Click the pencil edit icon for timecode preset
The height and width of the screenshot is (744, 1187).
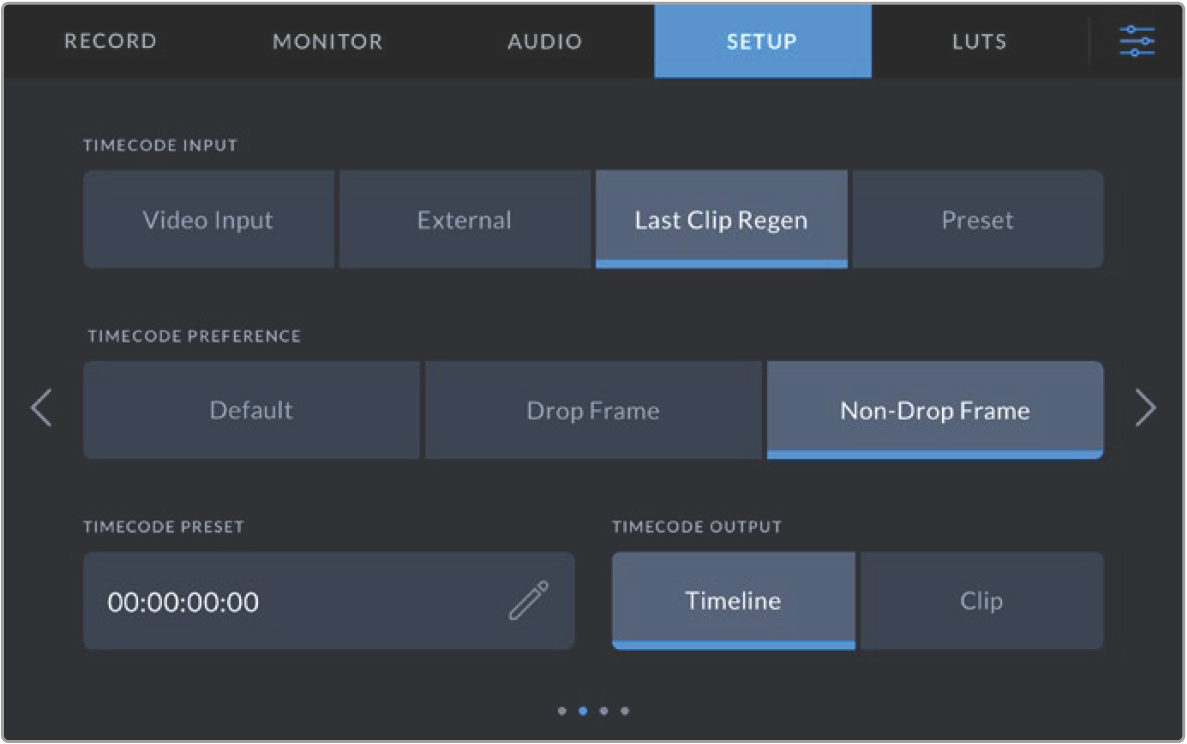tap(528, 601)
